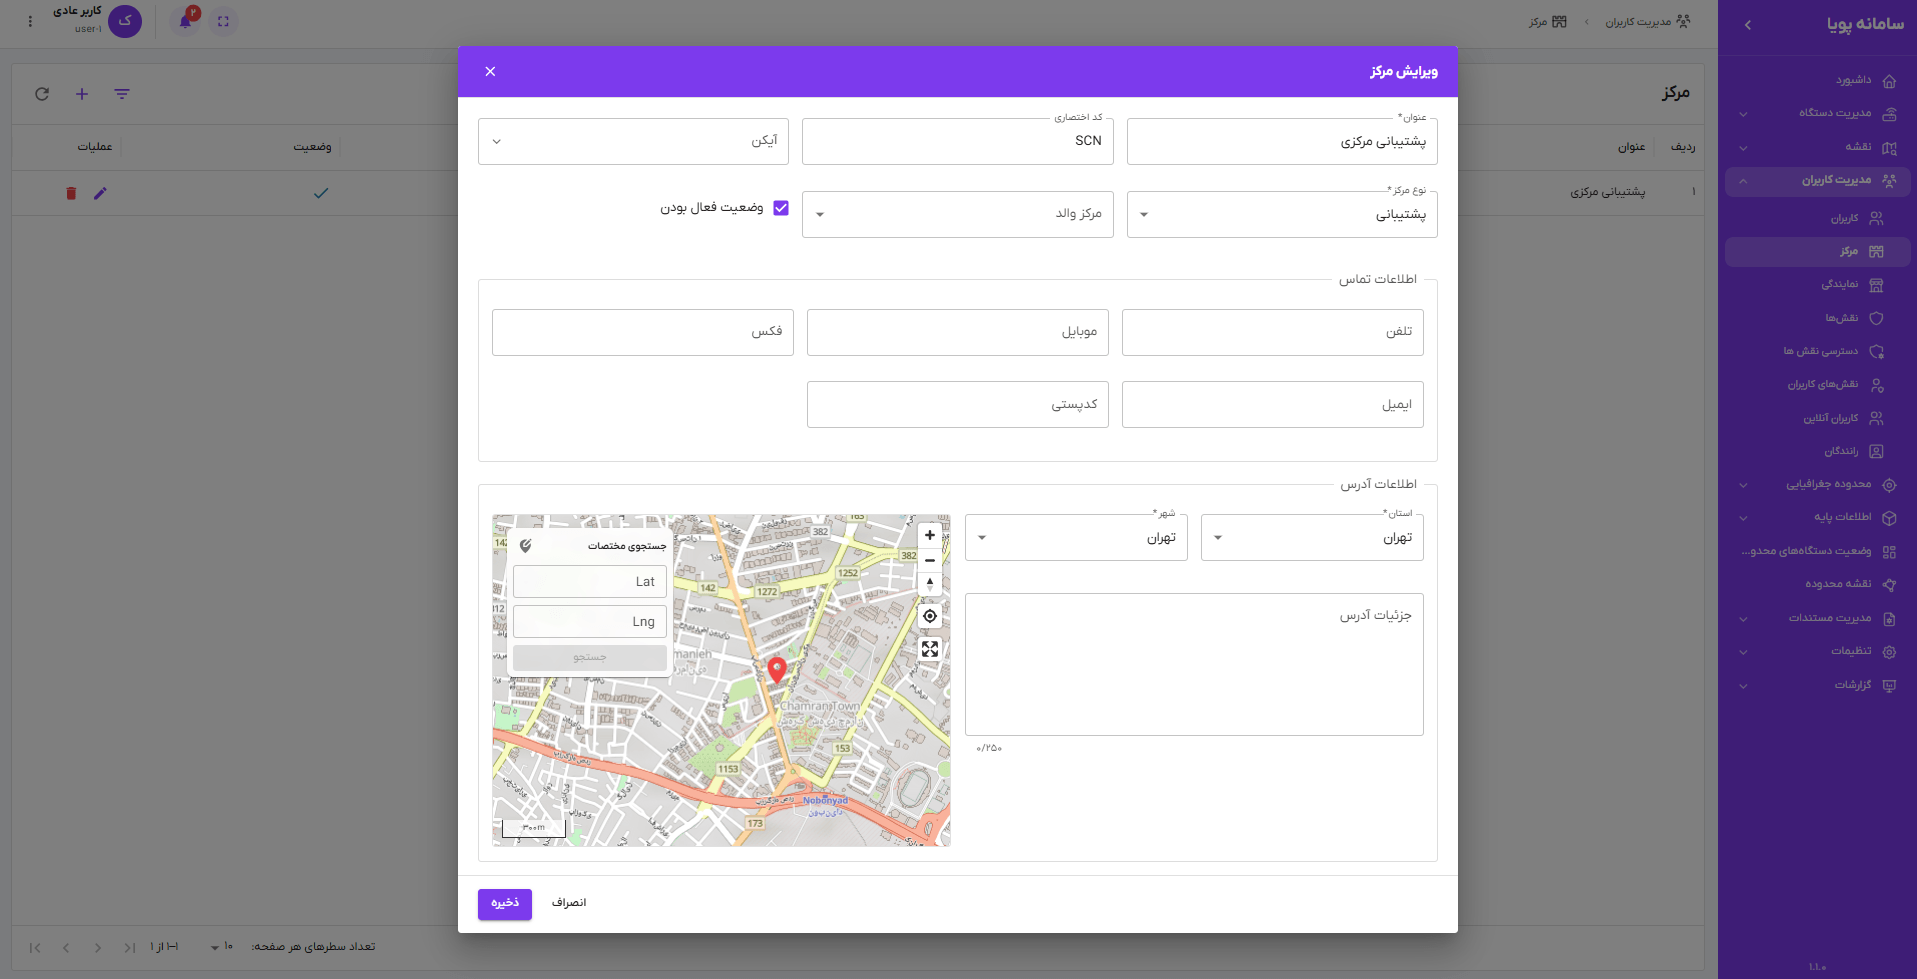Zoom out on the map

[x=930, y=560]
